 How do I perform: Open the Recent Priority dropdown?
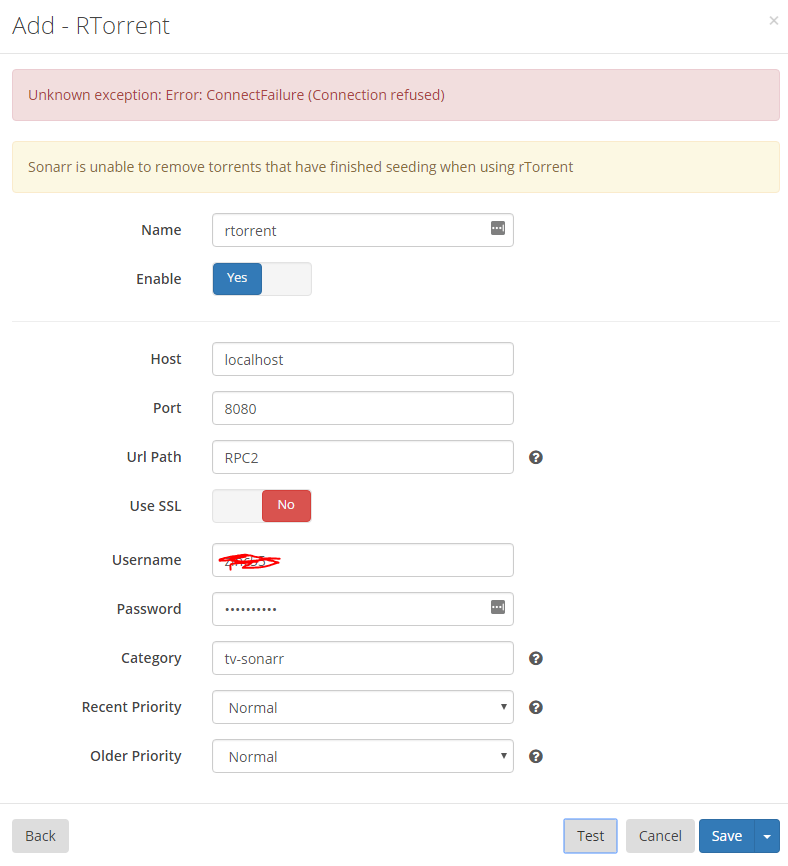point(363,707)
